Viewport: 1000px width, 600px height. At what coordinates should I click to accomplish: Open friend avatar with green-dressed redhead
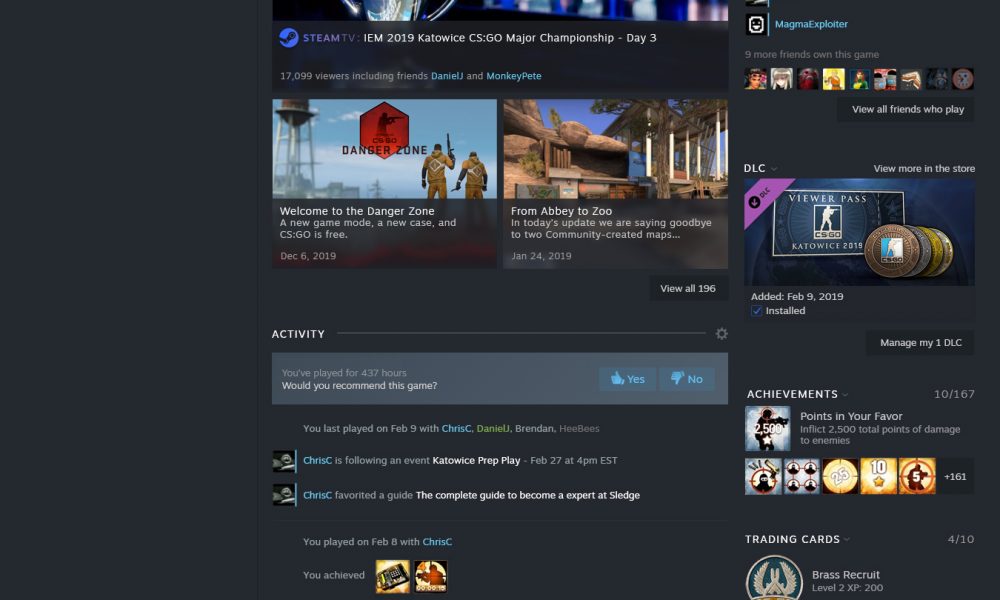click(859, 79)
